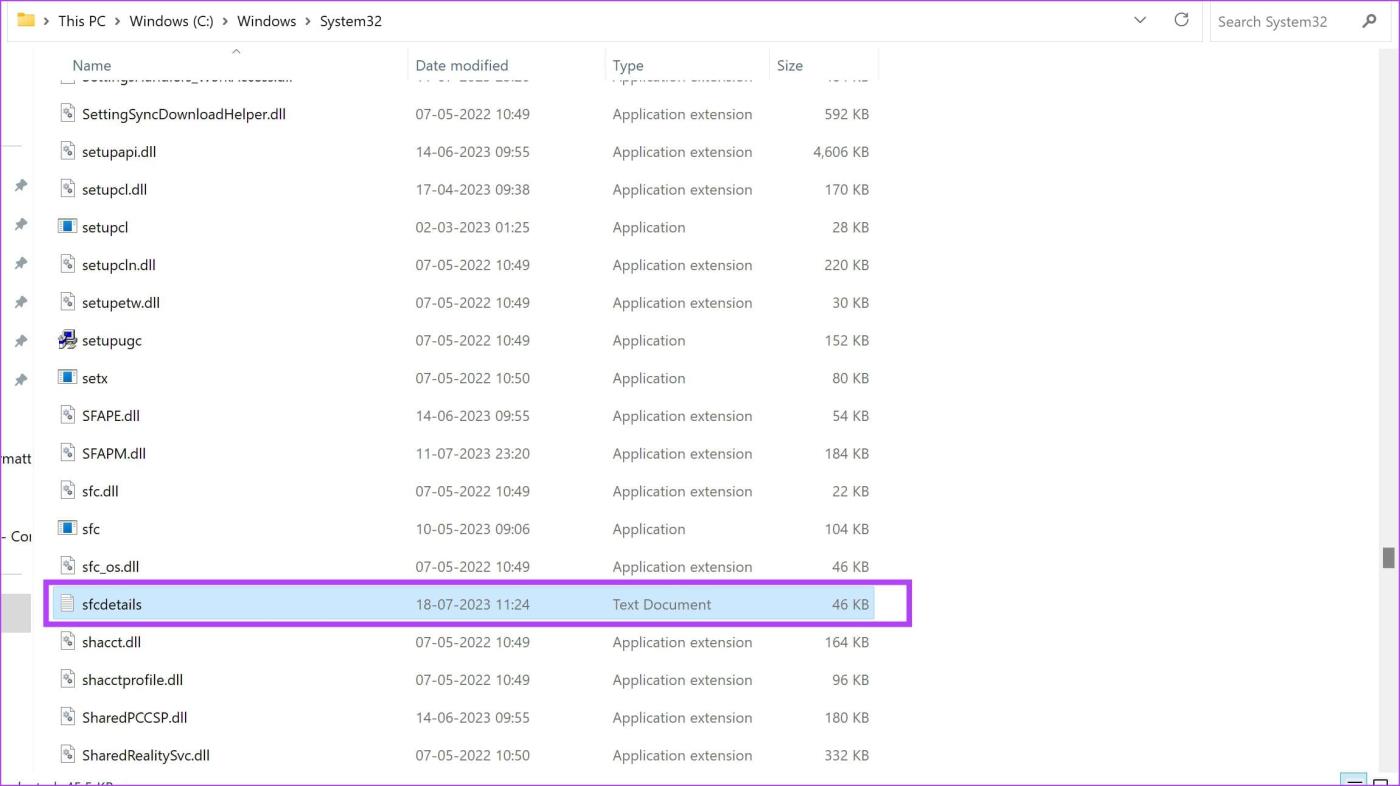The height and width of the screenshot is (786, 1400).
Task: Click the search magnifier icon
Action: pyautogui.click(x=1369, y=21)
